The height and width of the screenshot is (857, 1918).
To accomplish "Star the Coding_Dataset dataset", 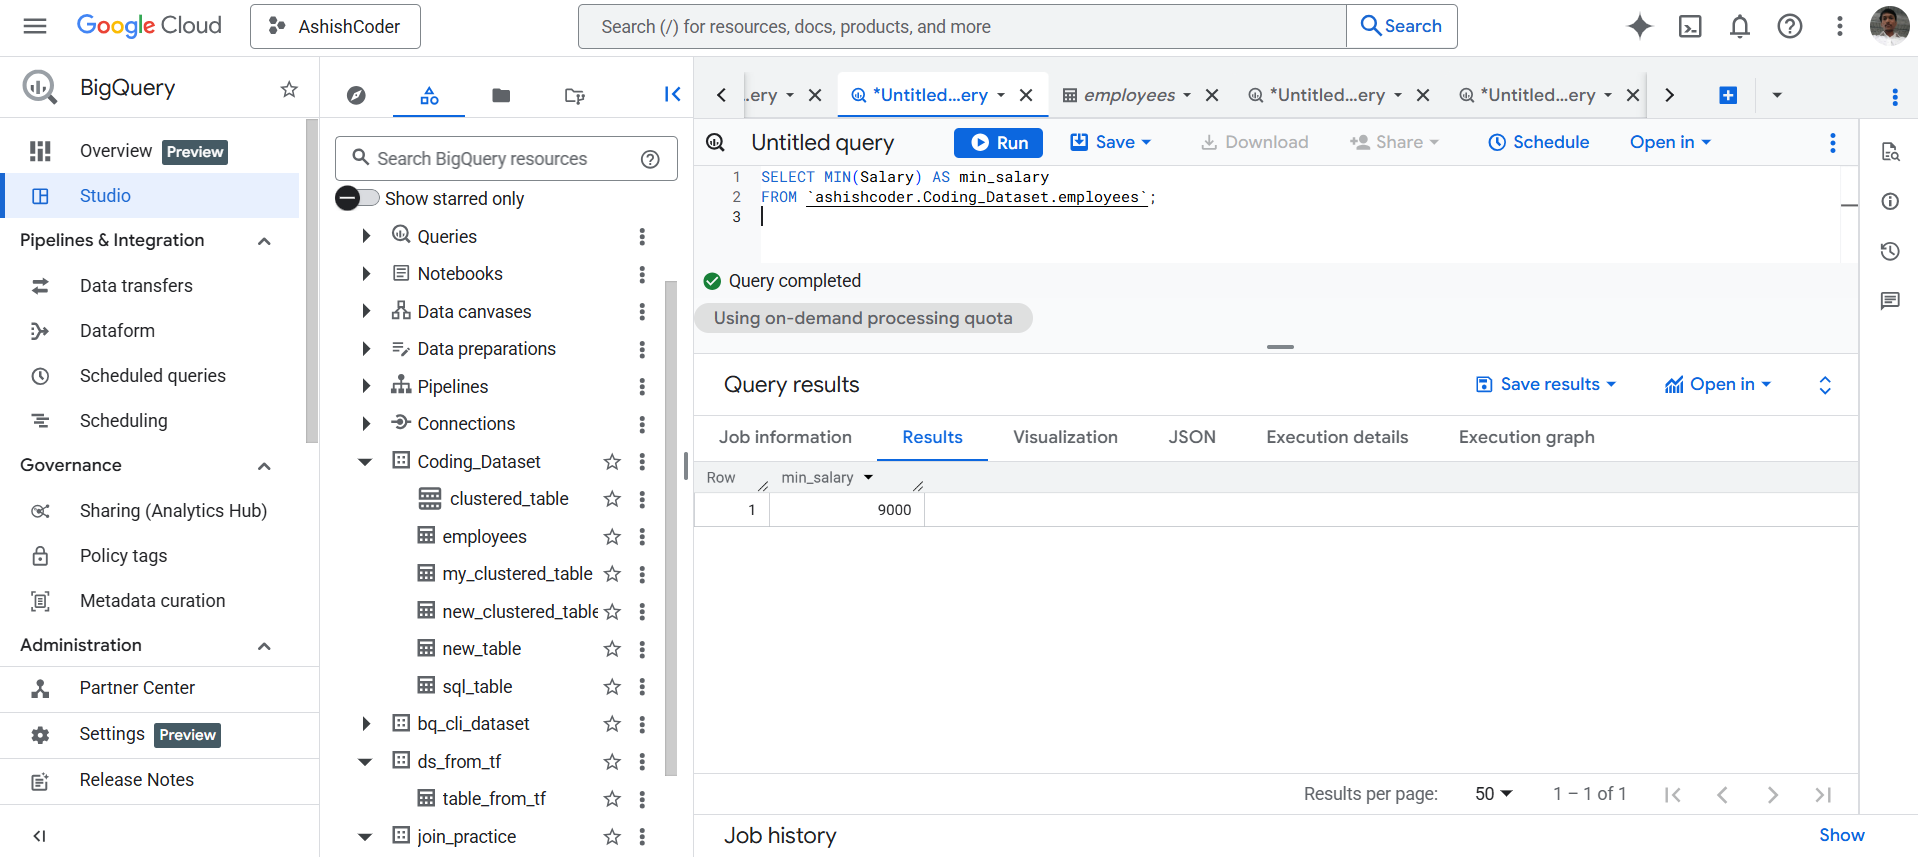I will [612, 461].
